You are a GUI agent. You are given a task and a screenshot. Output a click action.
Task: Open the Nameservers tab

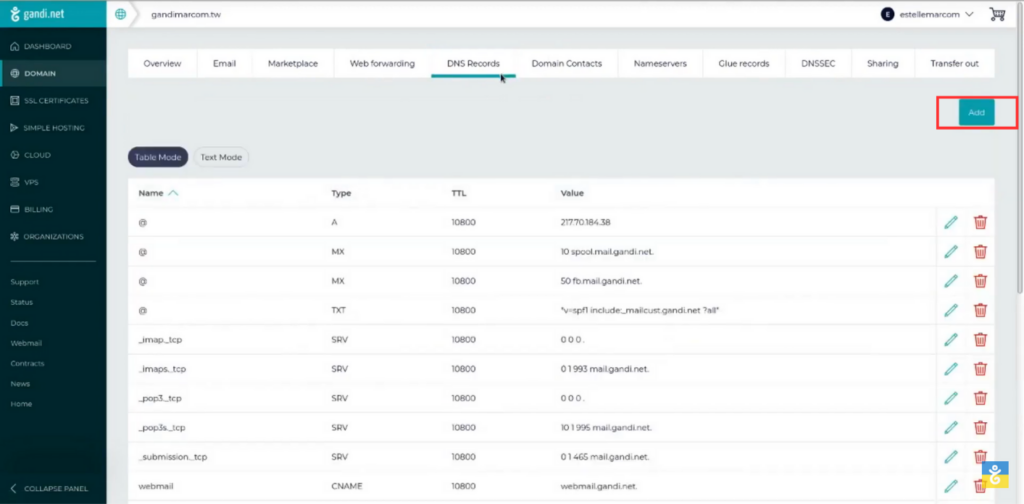(660, 63)
